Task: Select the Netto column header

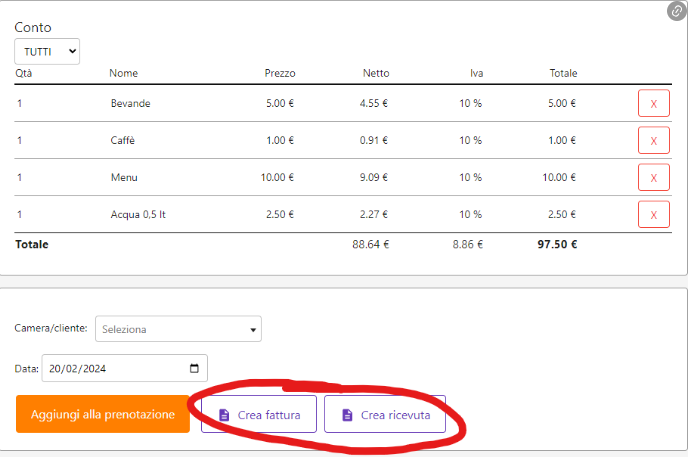Action: click(x=376, y=73)
